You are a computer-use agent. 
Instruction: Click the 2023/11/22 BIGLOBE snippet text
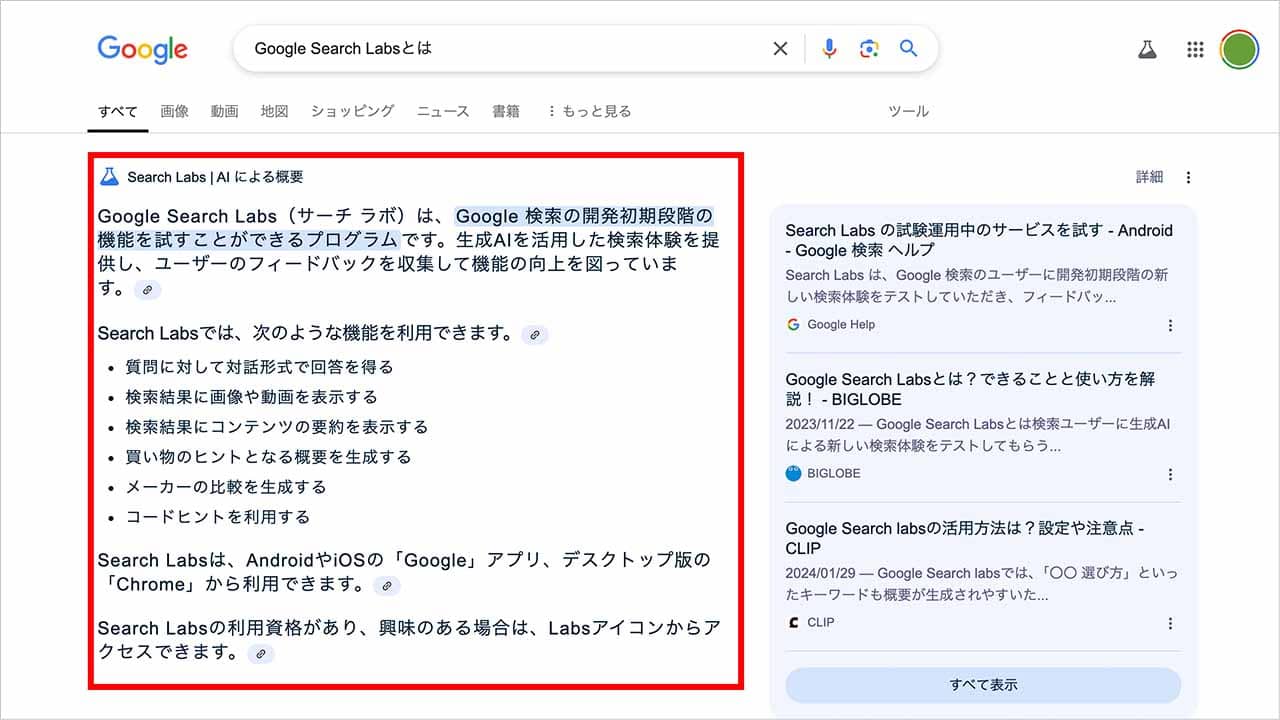pyautogui.click(x=978, y=434)
